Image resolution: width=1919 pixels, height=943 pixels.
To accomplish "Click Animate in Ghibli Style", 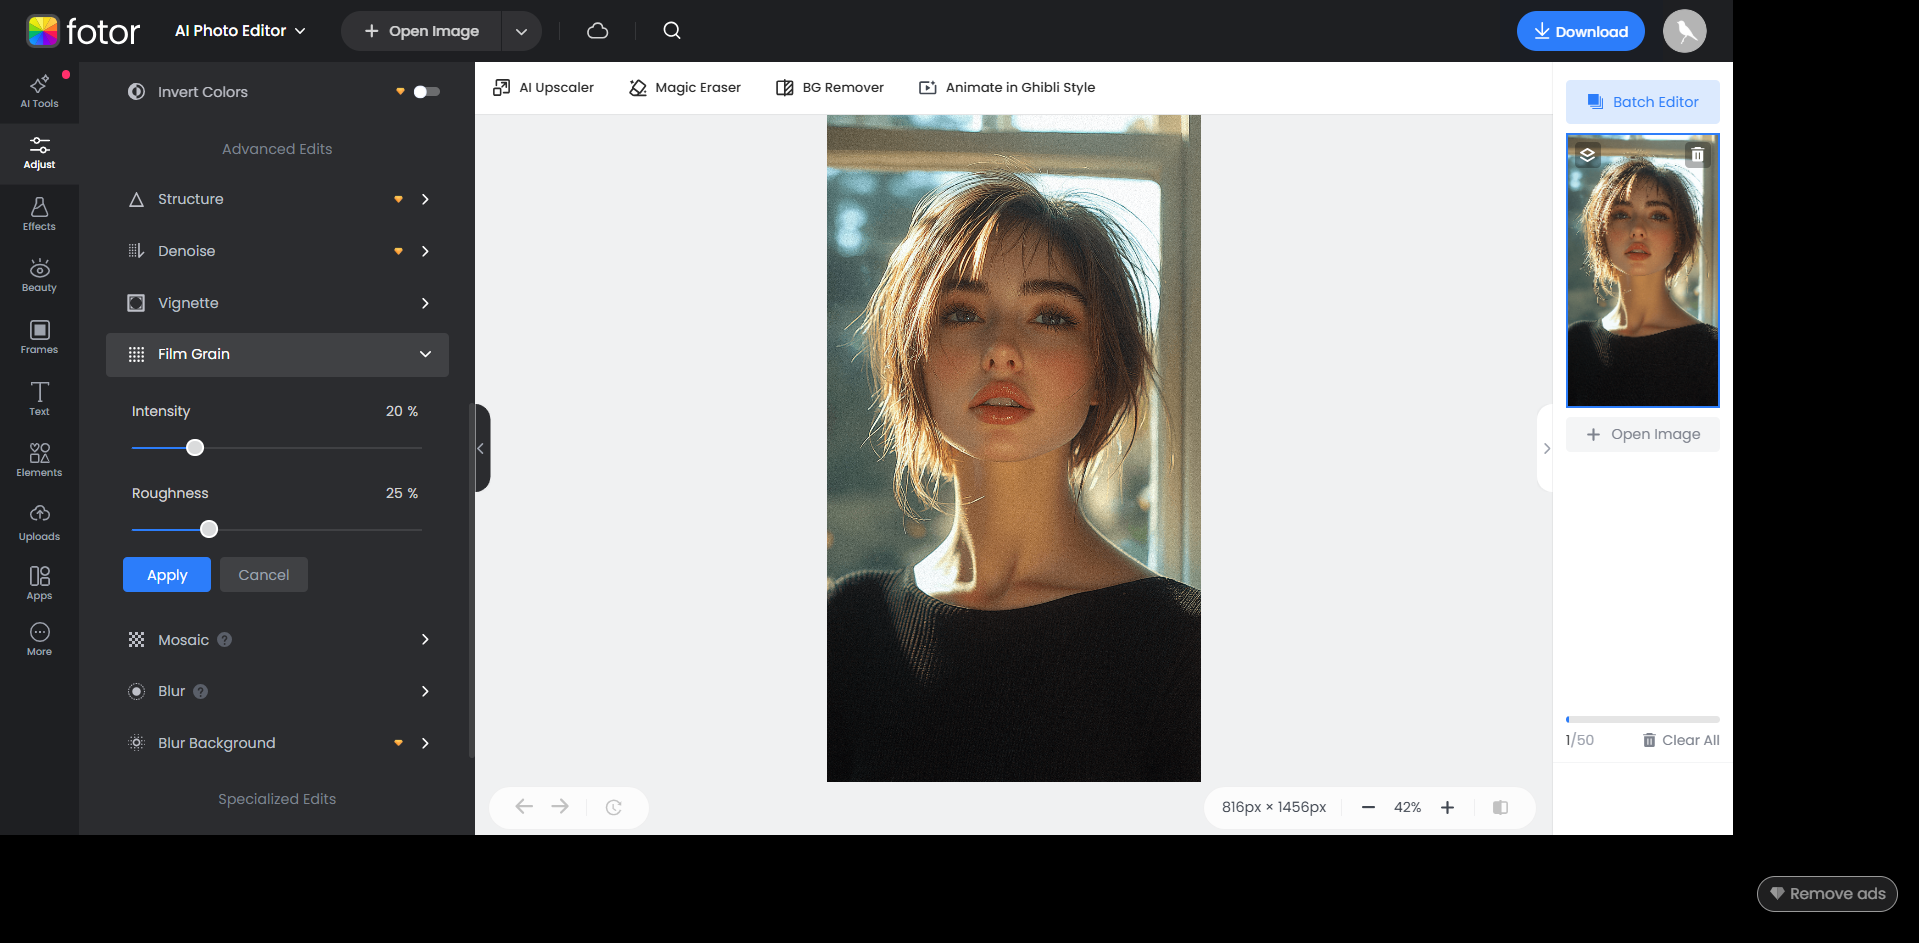I will [x=1006, y=87].
